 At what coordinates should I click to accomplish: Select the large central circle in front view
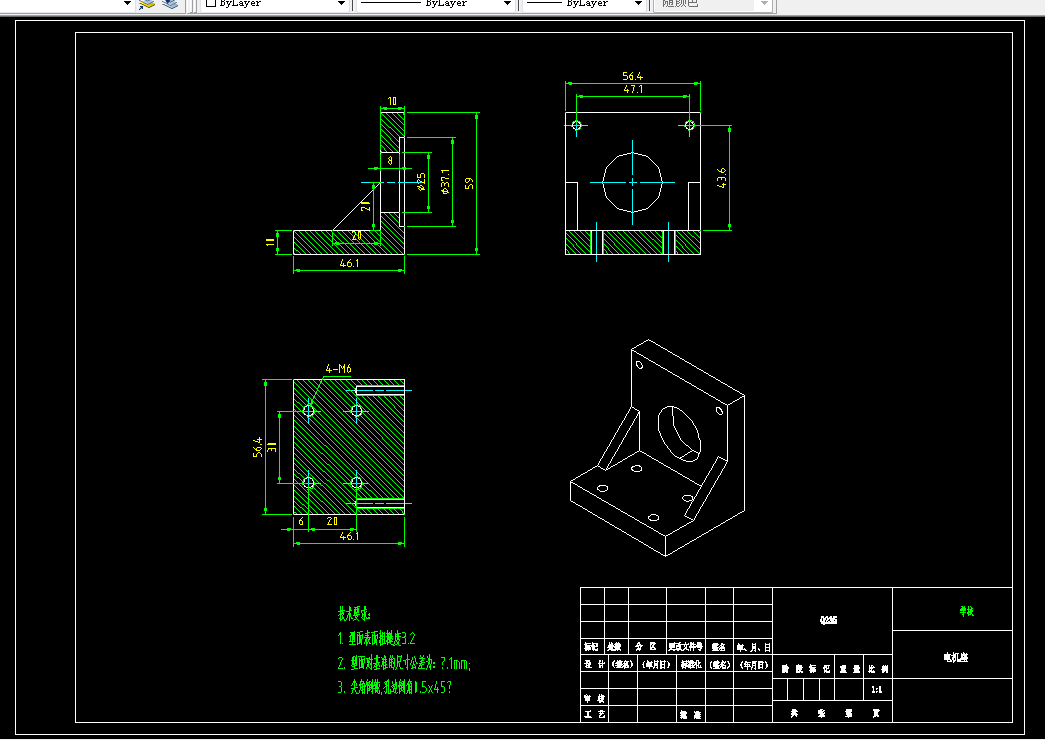632,182
